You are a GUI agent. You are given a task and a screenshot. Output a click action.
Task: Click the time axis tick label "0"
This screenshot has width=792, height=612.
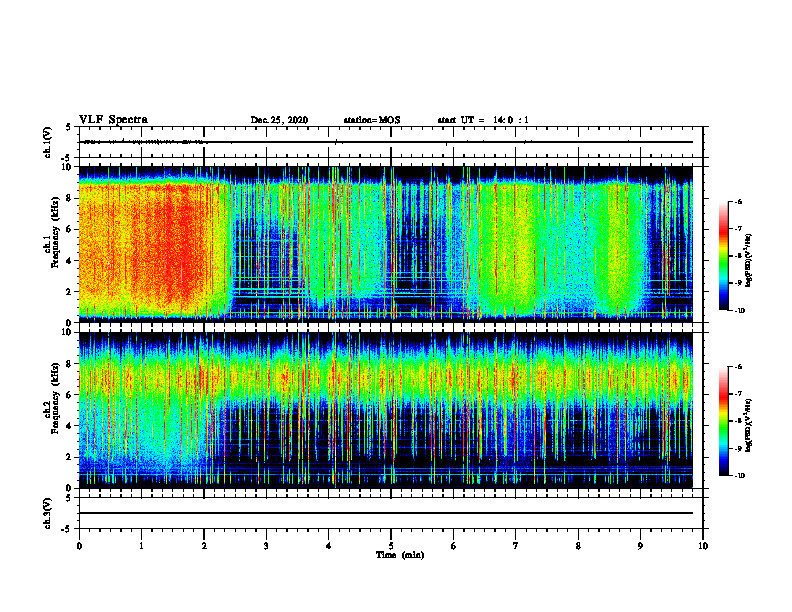(x=79, y=545)
